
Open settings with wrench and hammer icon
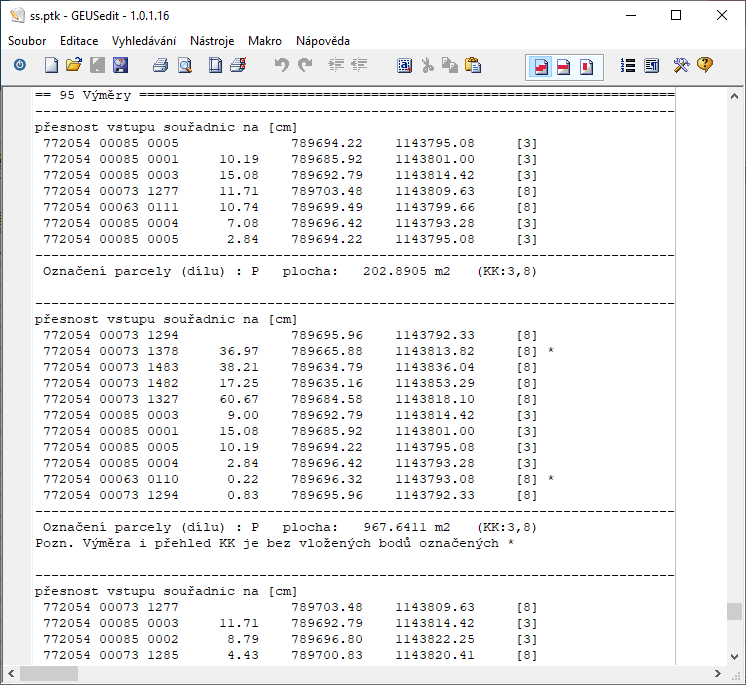682,66
